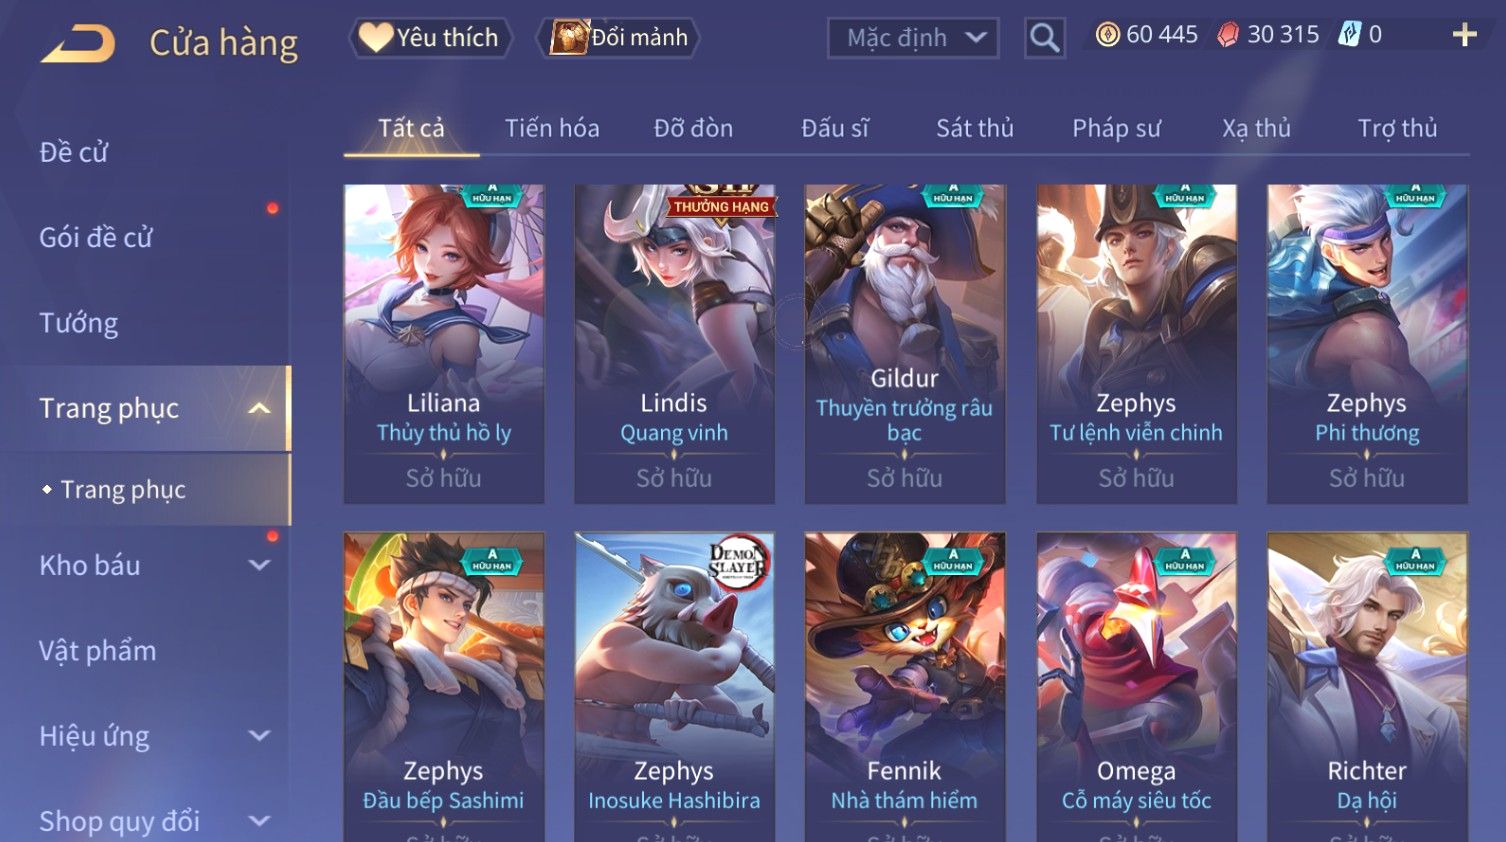Viewport: 1506px width, 842px height.
Task: Collapse the Trang phục sidebar section
Action: pyautogui.click(x=259, y=408)
